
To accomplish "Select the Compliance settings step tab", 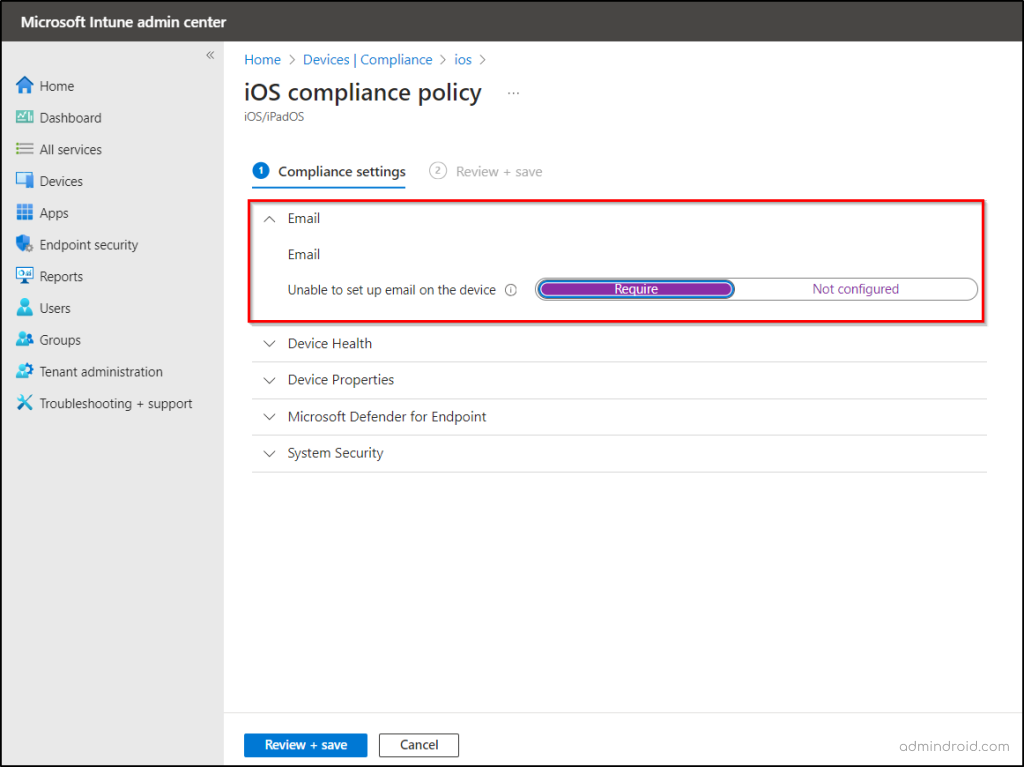I will point(330,172).
